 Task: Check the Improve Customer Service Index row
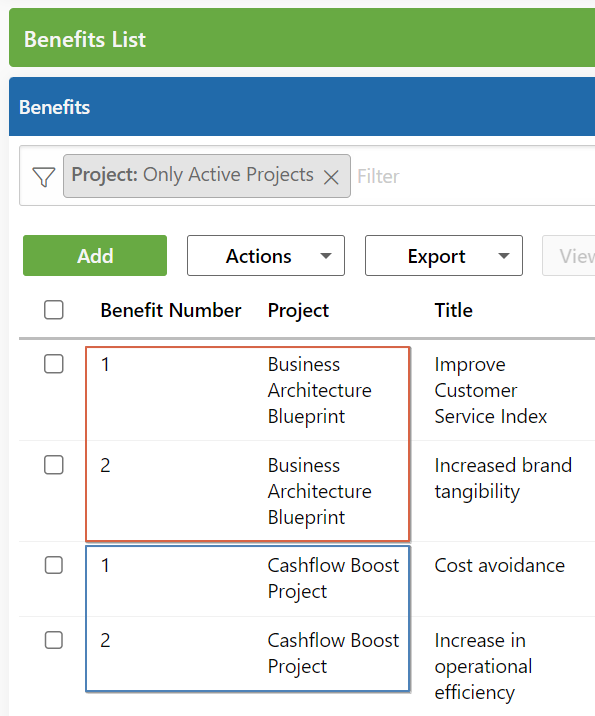point(54,364)
